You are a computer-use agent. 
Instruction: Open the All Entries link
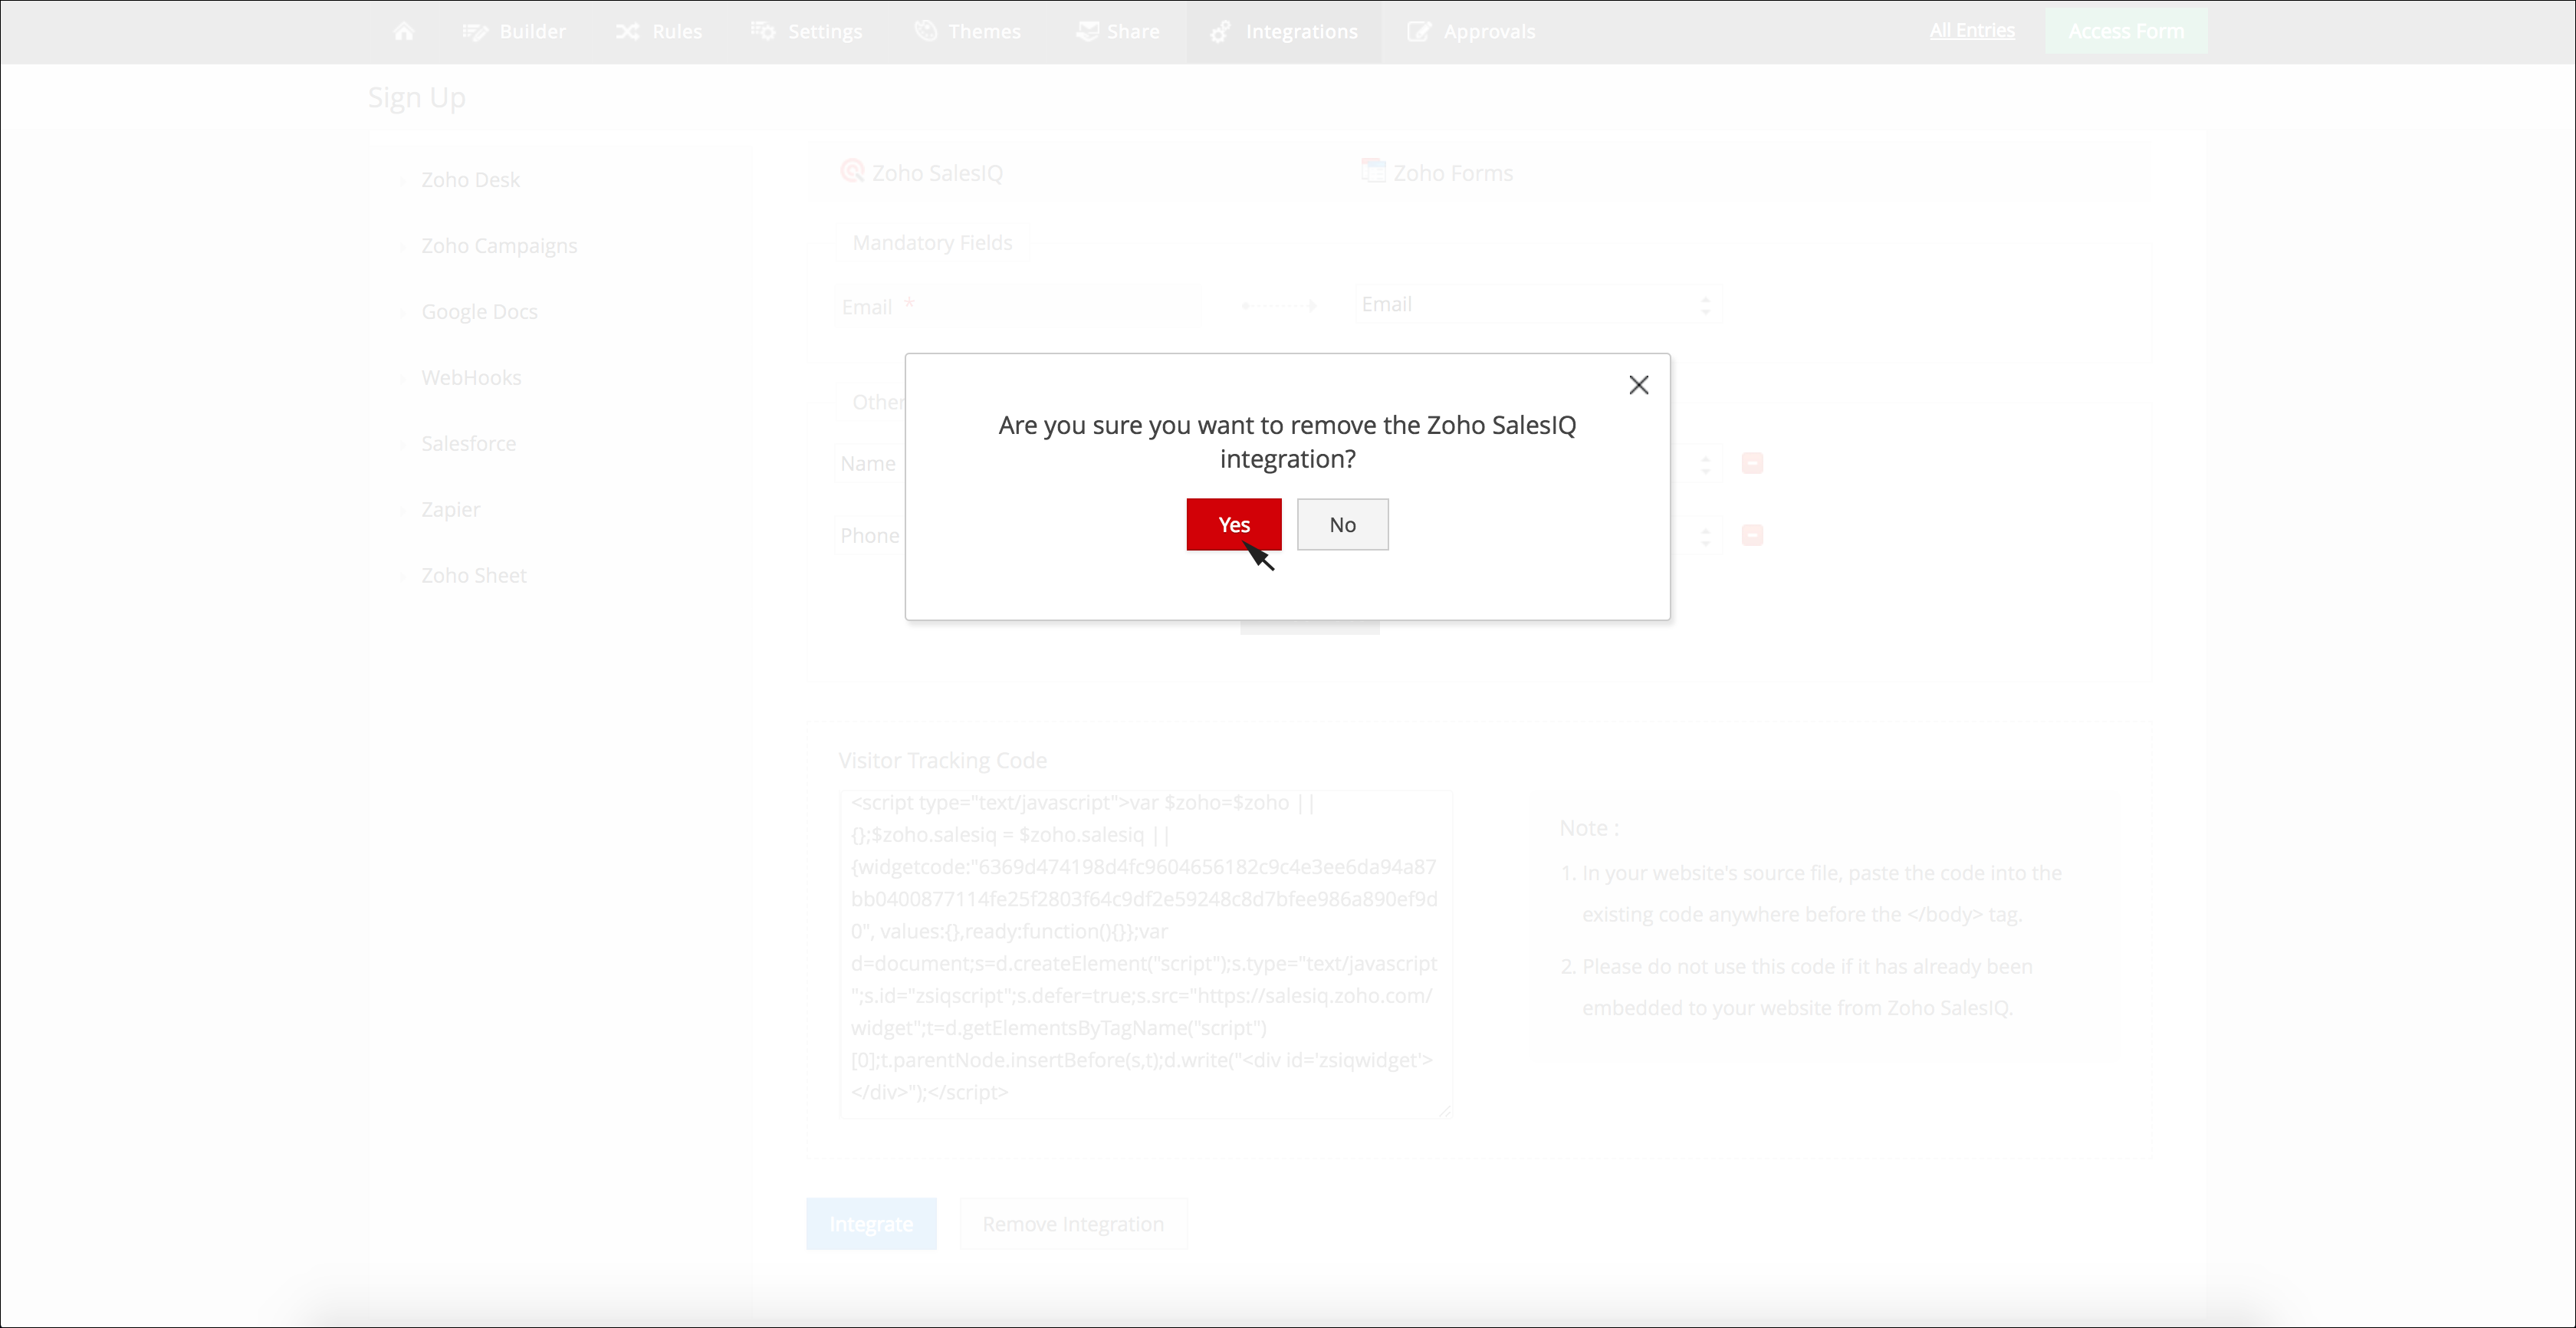(x=1972, y=30)
